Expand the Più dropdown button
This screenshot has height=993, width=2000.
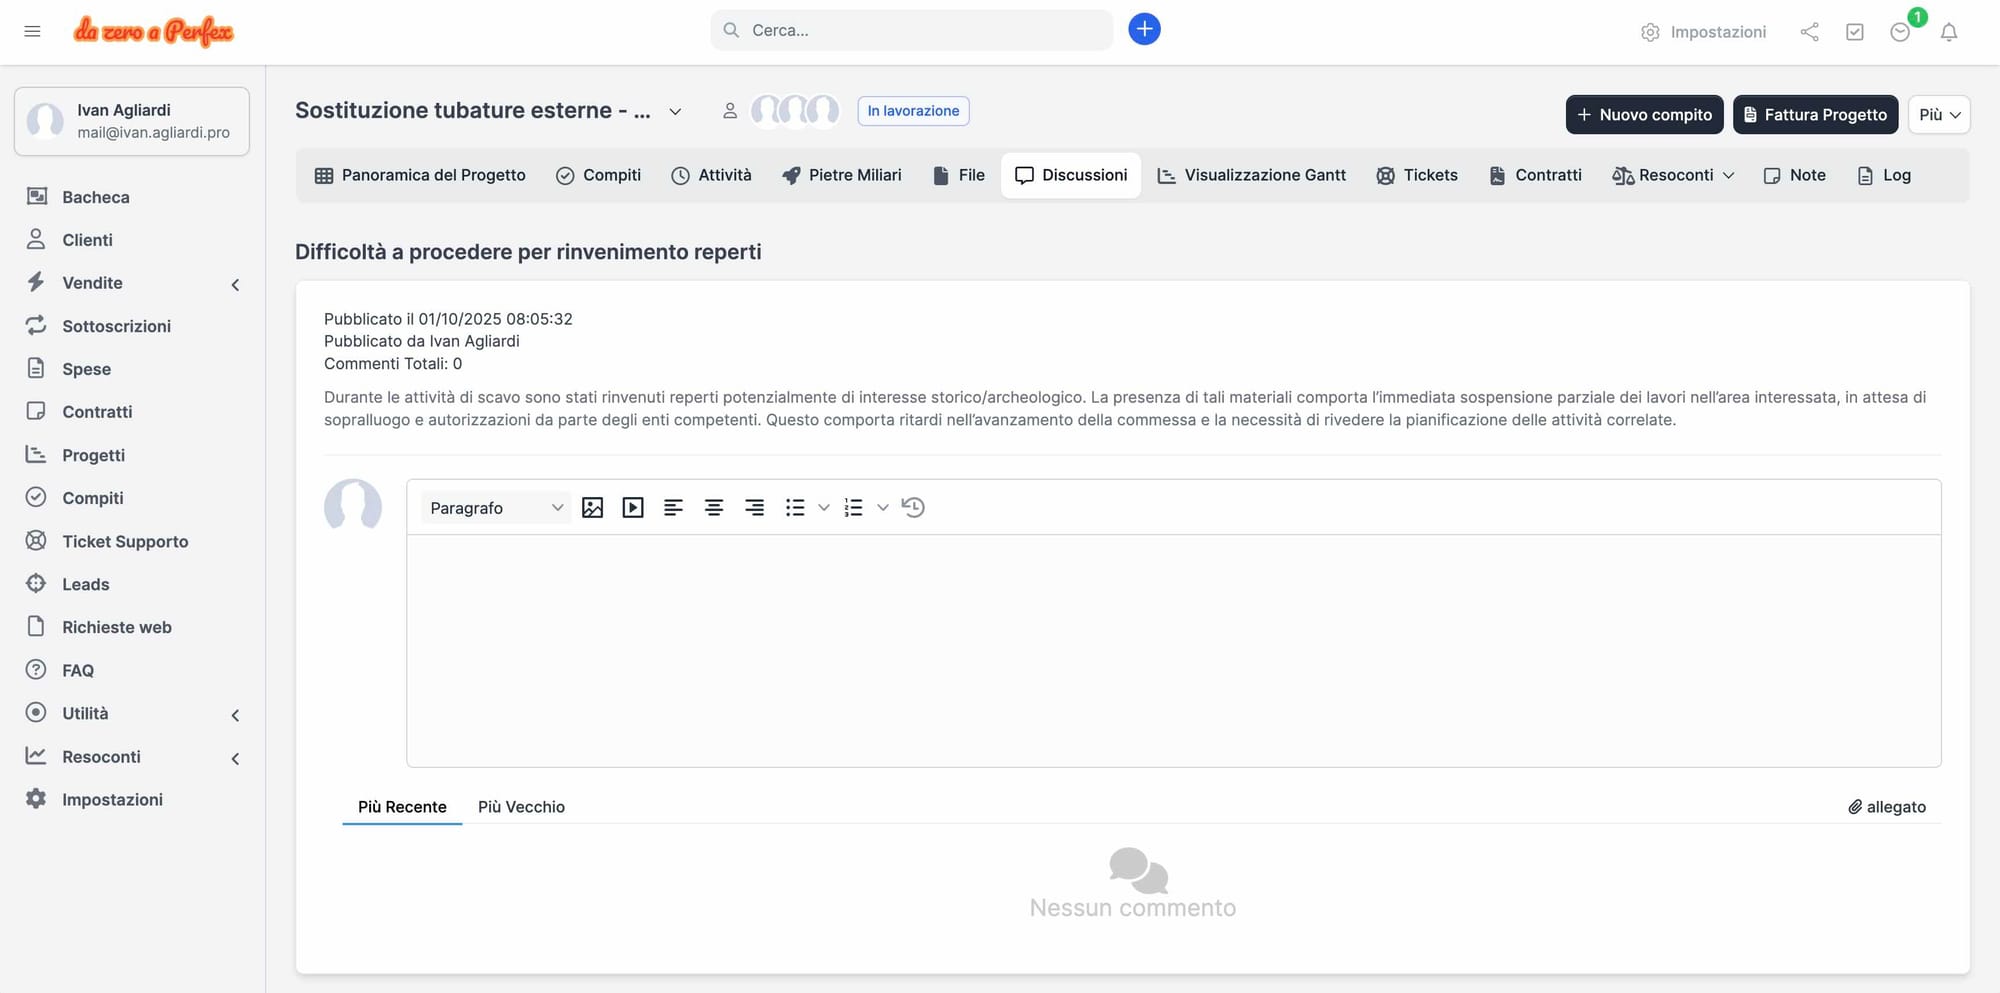[x=1938, y=115]
